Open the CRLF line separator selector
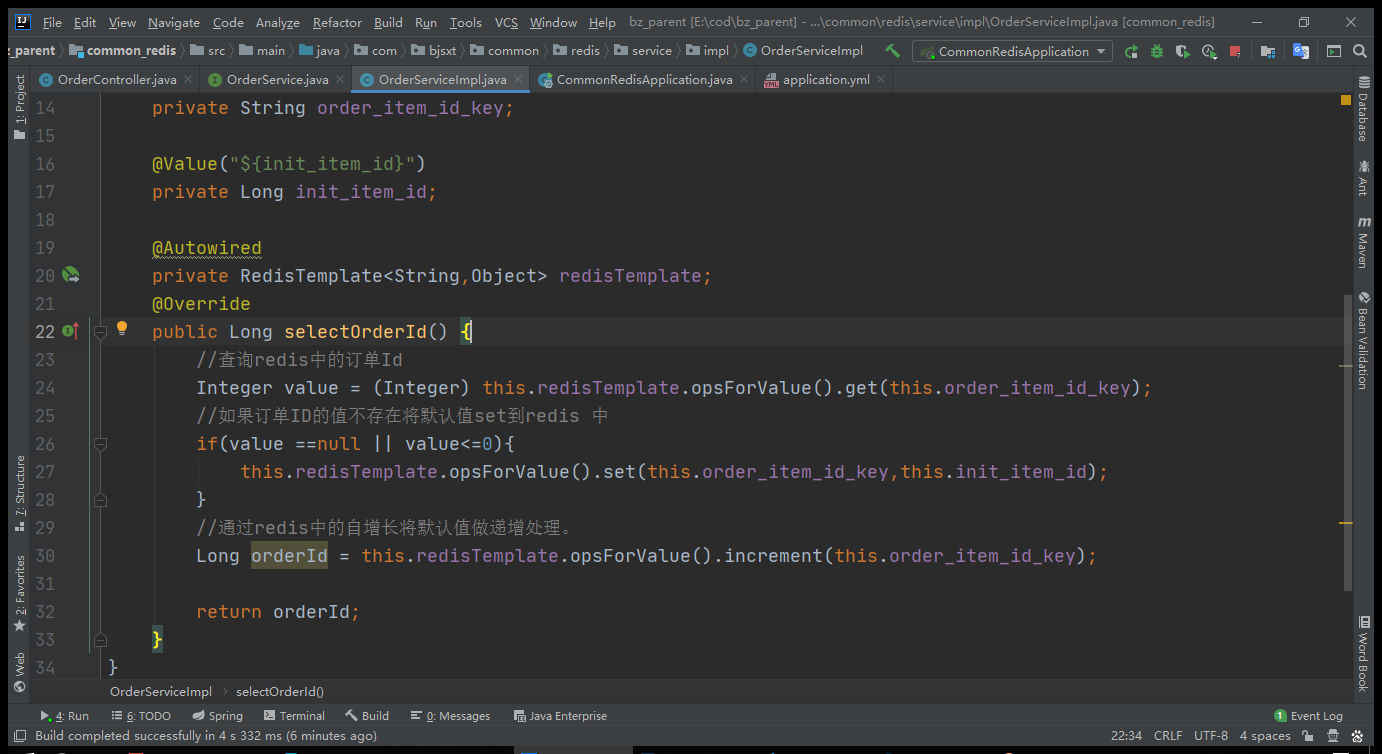This screenshot has height=754, width=1382. 1168,736
